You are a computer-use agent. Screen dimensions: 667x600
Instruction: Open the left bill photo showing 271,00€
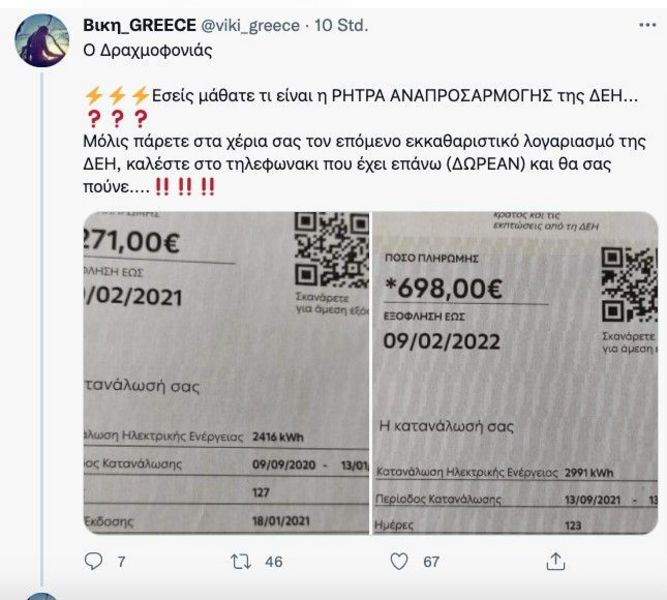click(226, 373)
